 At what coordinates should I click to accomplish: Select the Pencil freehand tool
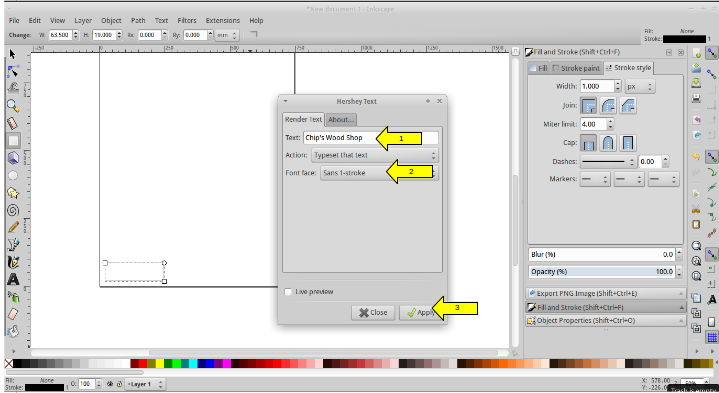pos(13,227)
